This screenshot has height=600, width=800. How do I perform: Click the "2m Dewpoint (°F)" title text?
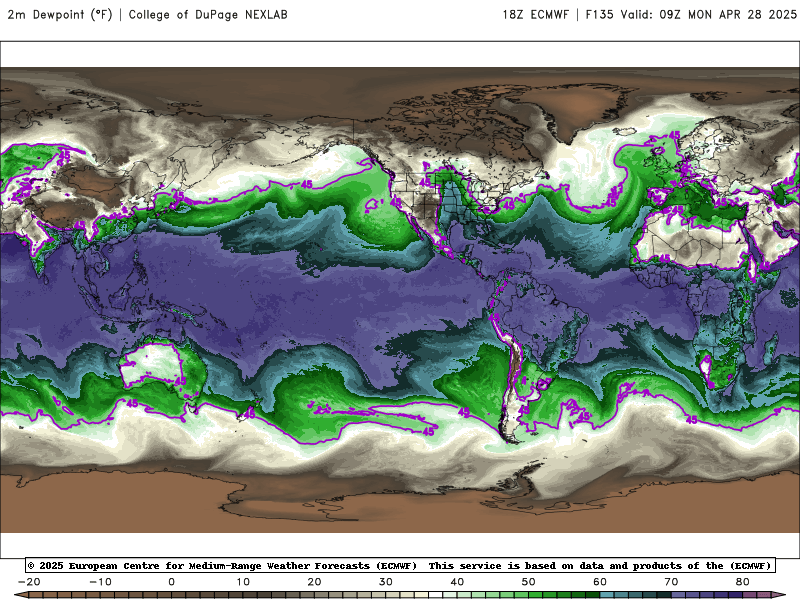[x=60, y=14]
